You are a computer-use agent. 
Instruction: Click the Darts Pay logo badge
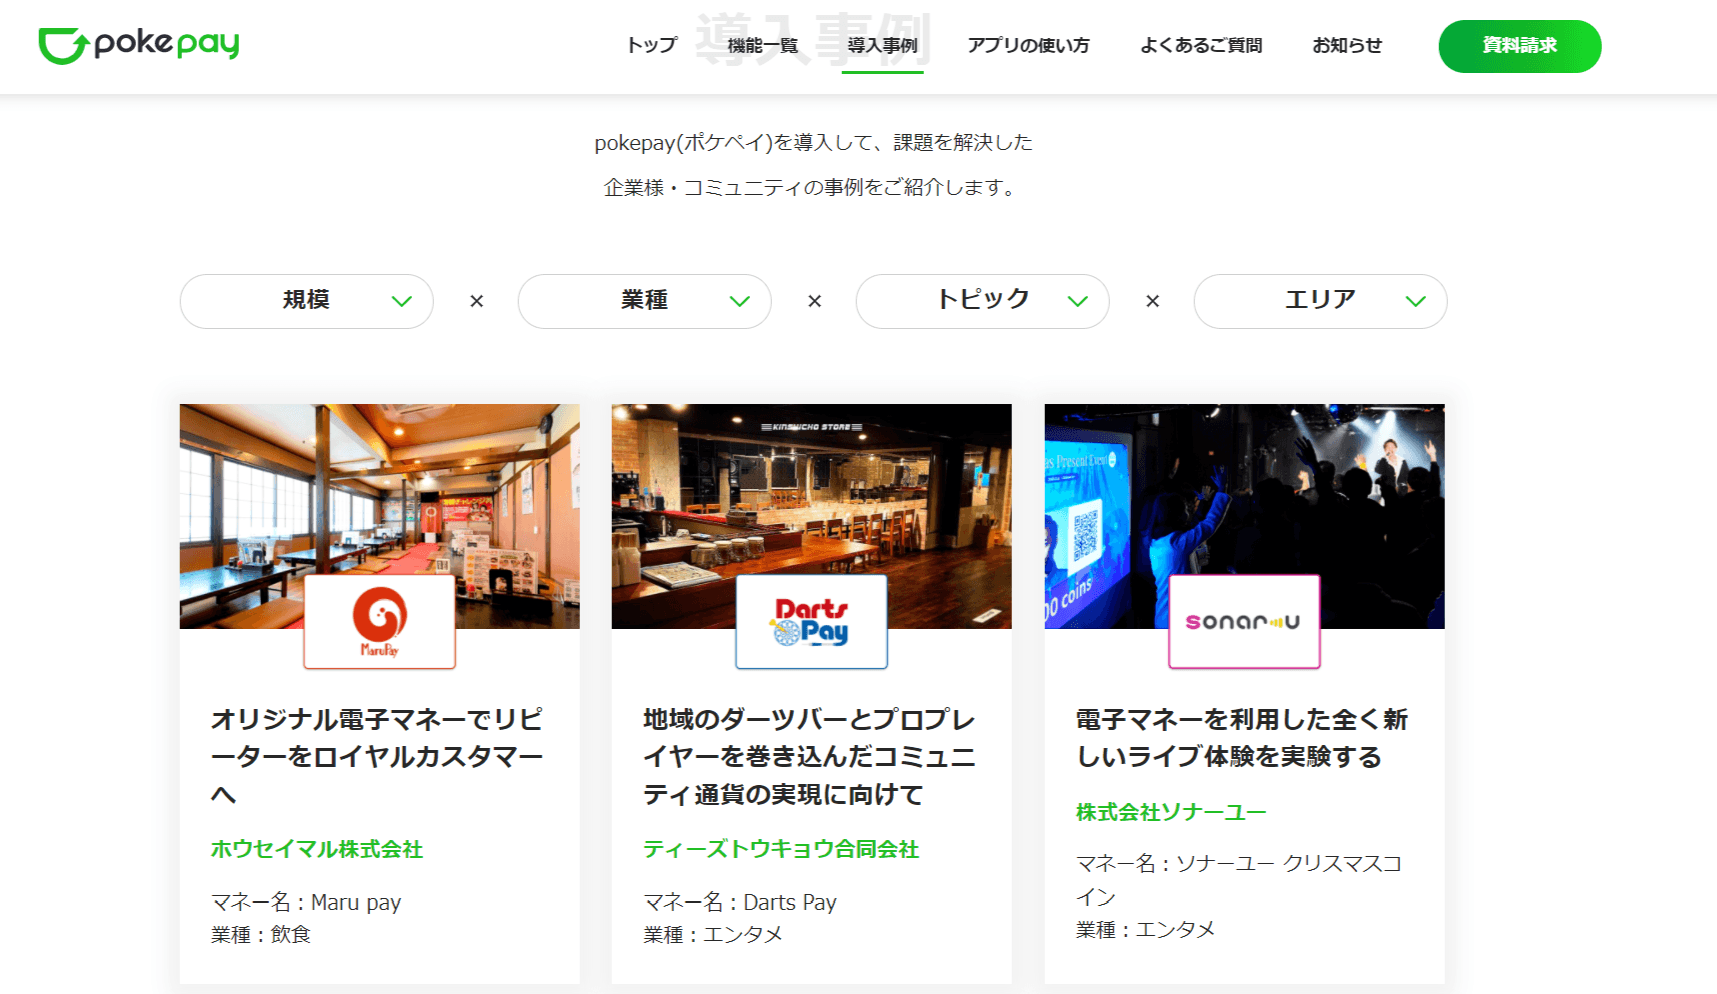click(810, 621)
